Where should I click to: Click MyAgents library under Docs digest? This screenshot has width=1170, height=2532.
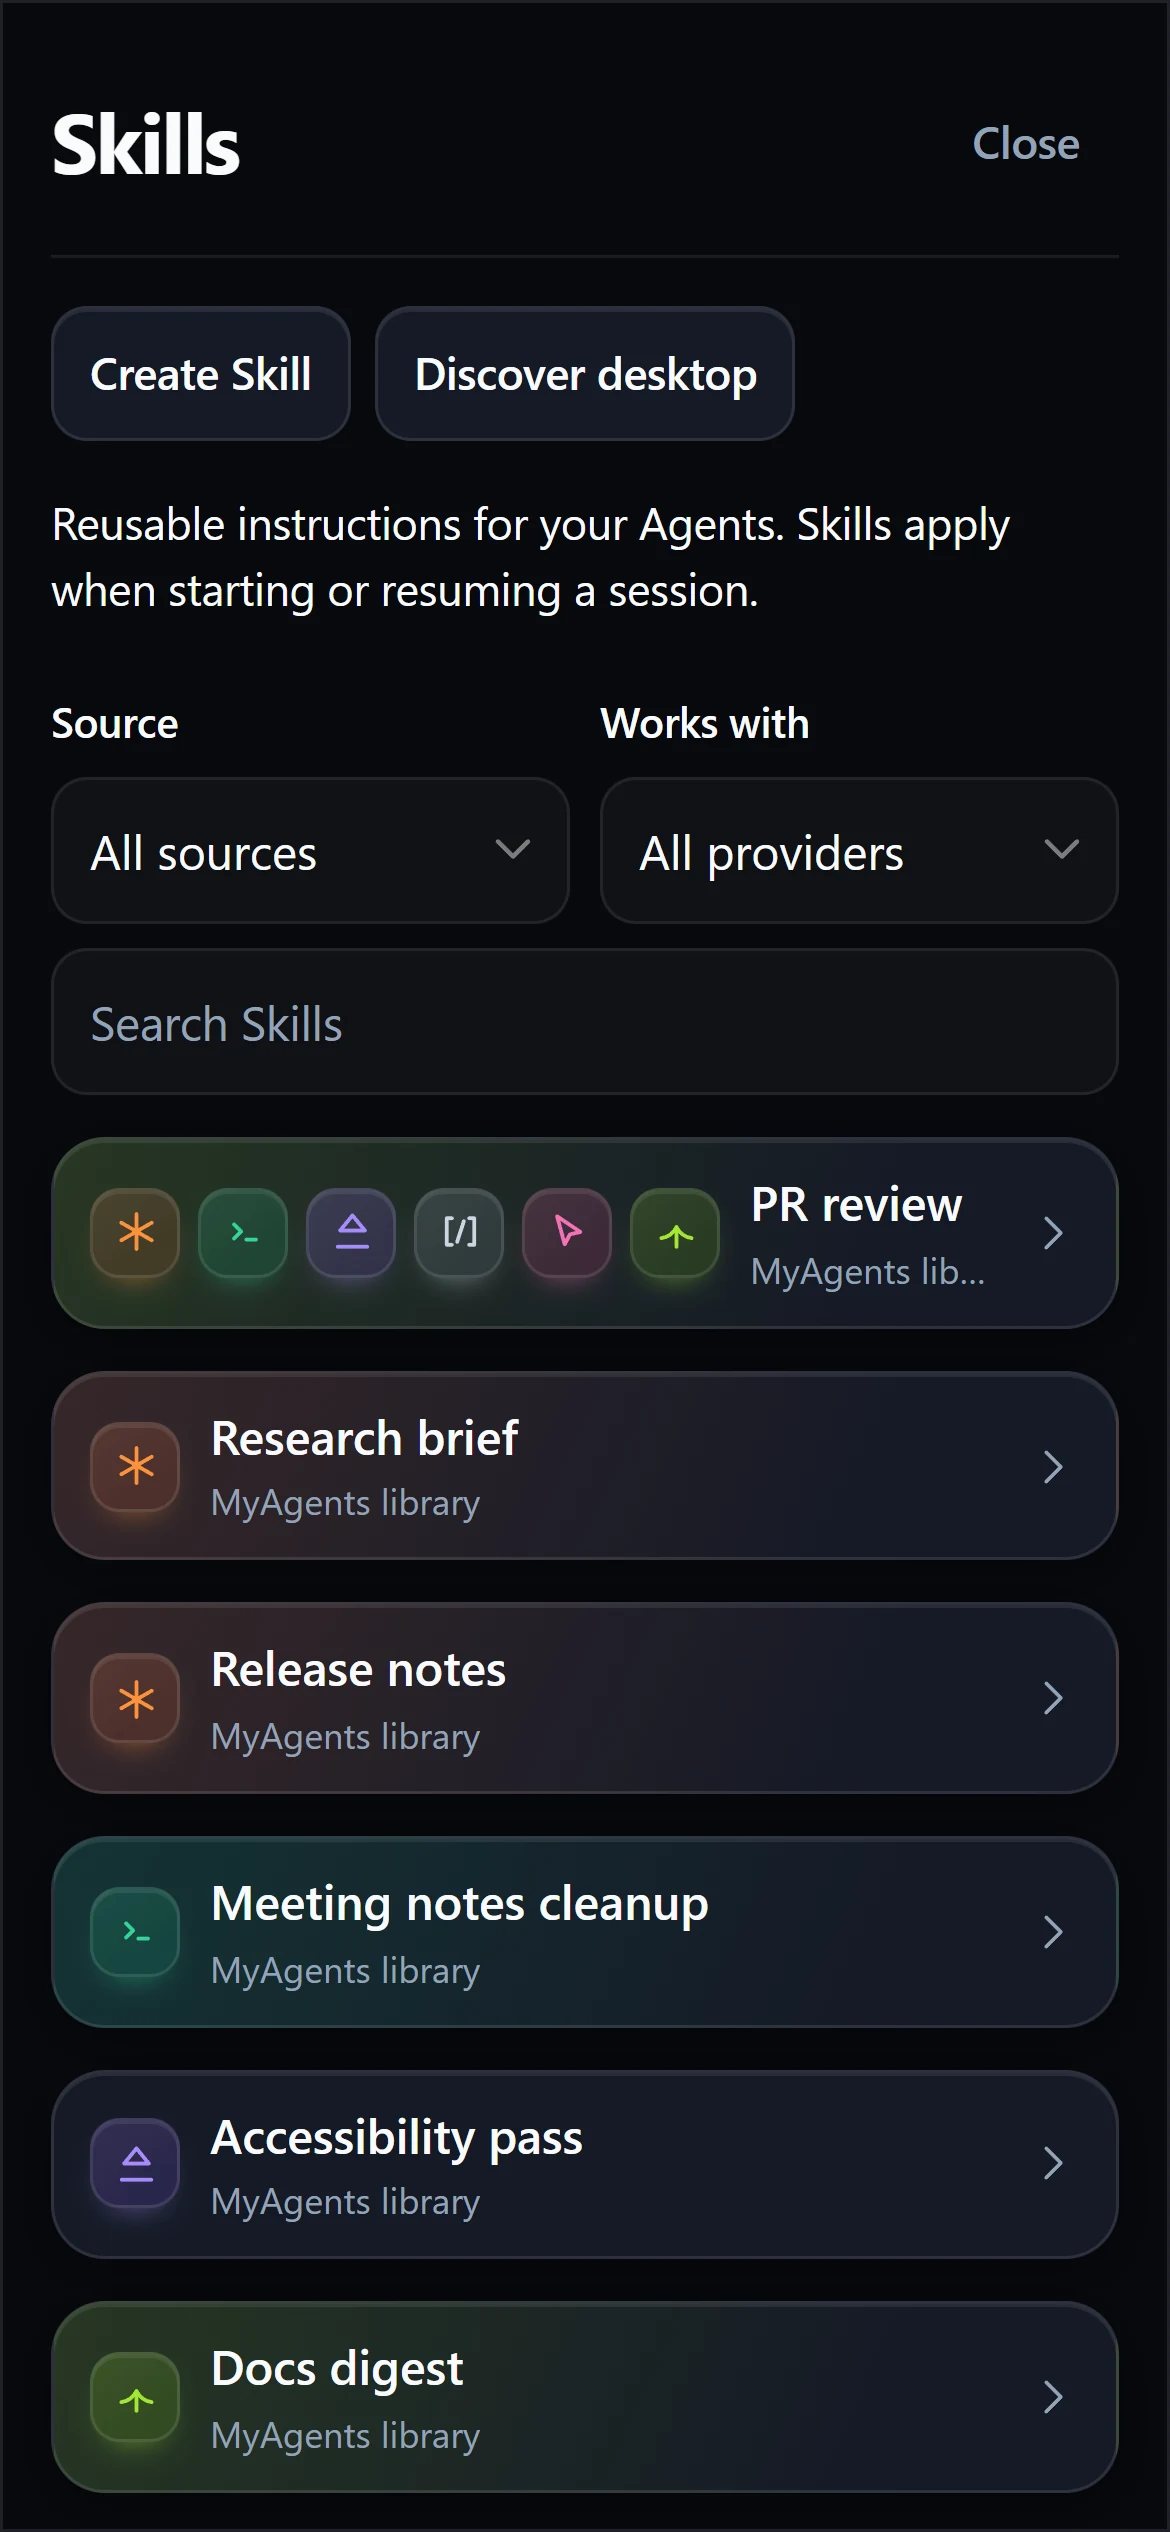pos(346,2436)
